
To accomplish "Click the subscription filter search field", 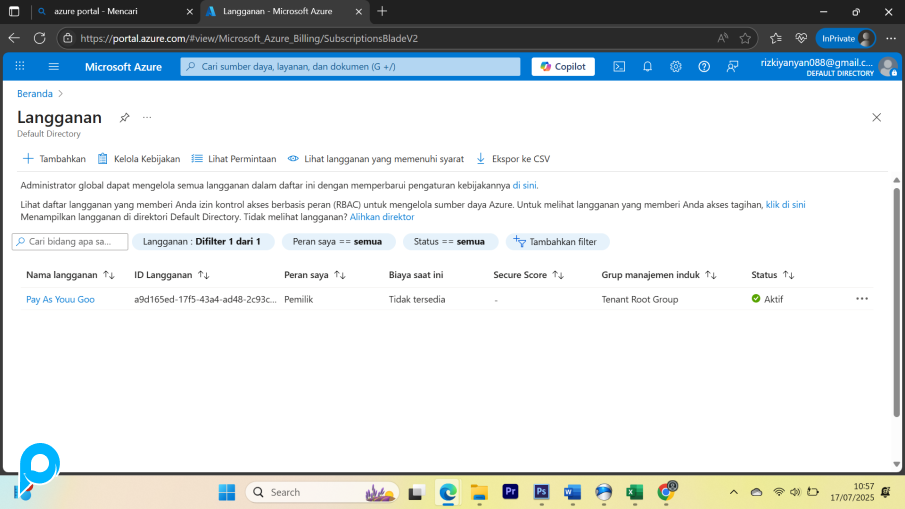I will (71, 242).
